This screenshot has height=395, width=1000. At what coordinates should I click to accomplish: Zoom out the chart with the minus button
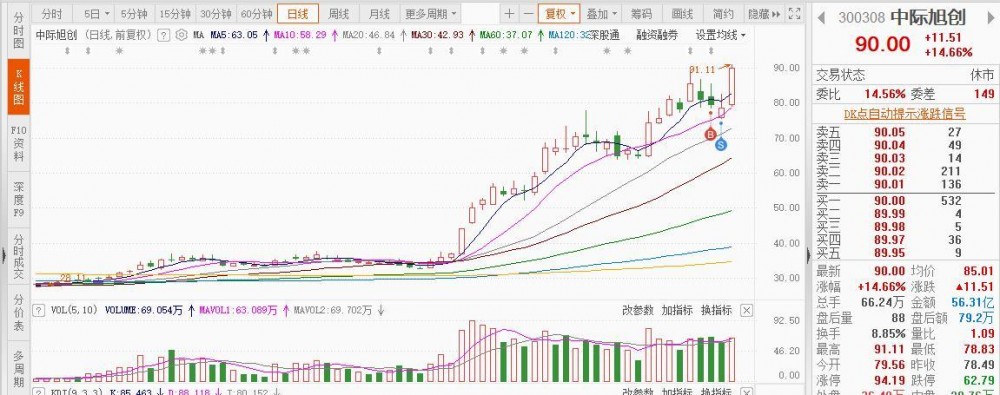tap(528, 13)
